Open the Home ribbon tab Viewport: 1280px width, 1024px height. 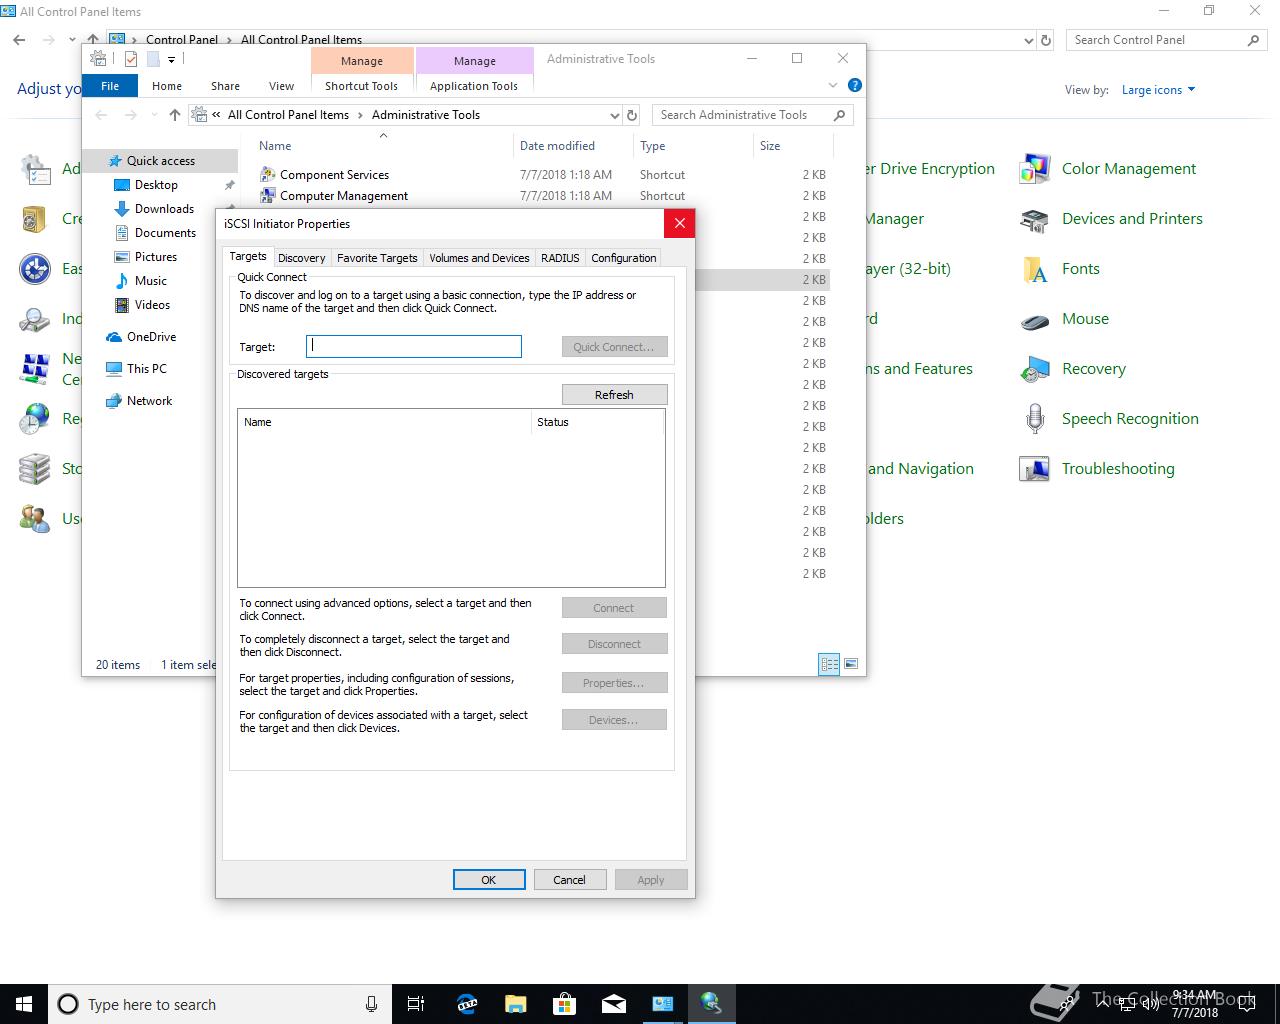point(167,86)
